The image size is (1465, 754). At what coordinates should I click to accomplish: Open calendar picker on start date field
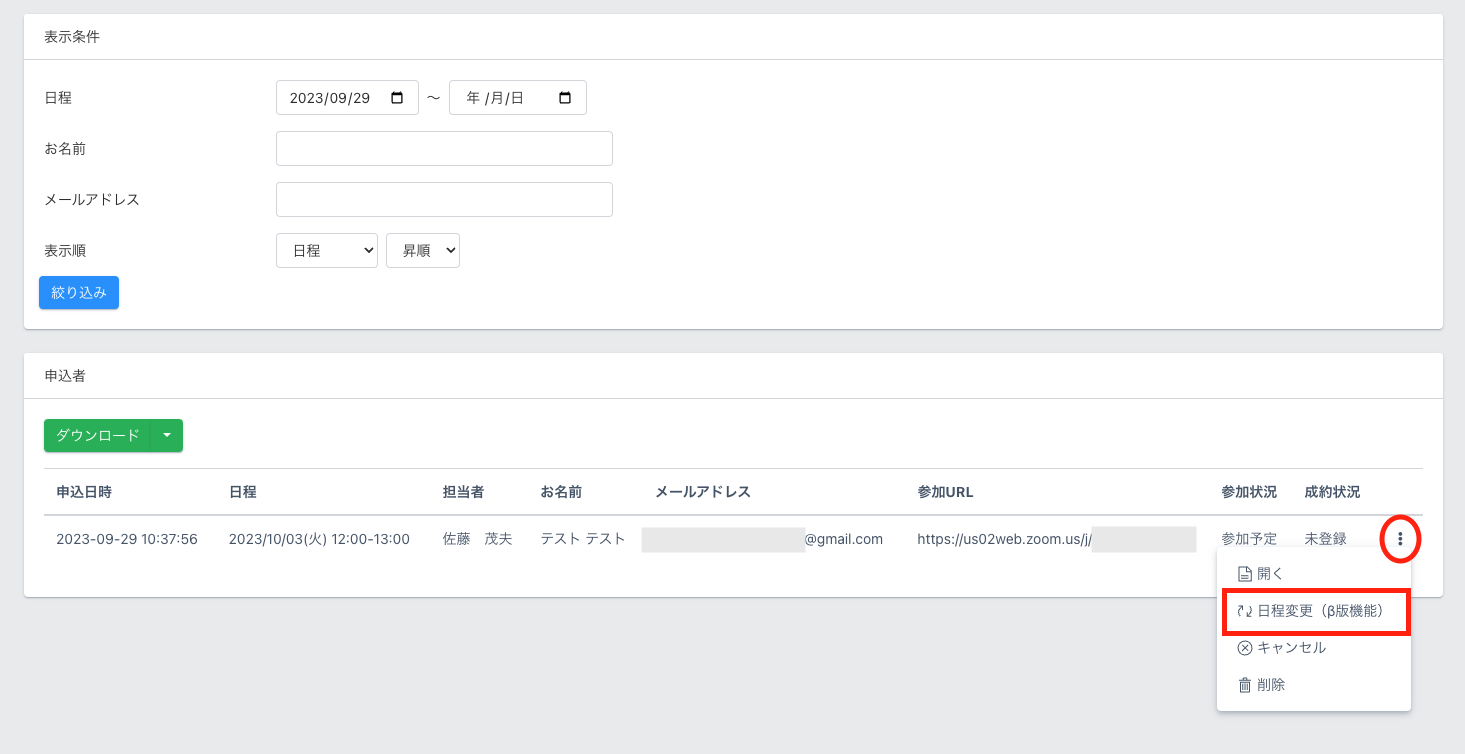click(397, 98)
